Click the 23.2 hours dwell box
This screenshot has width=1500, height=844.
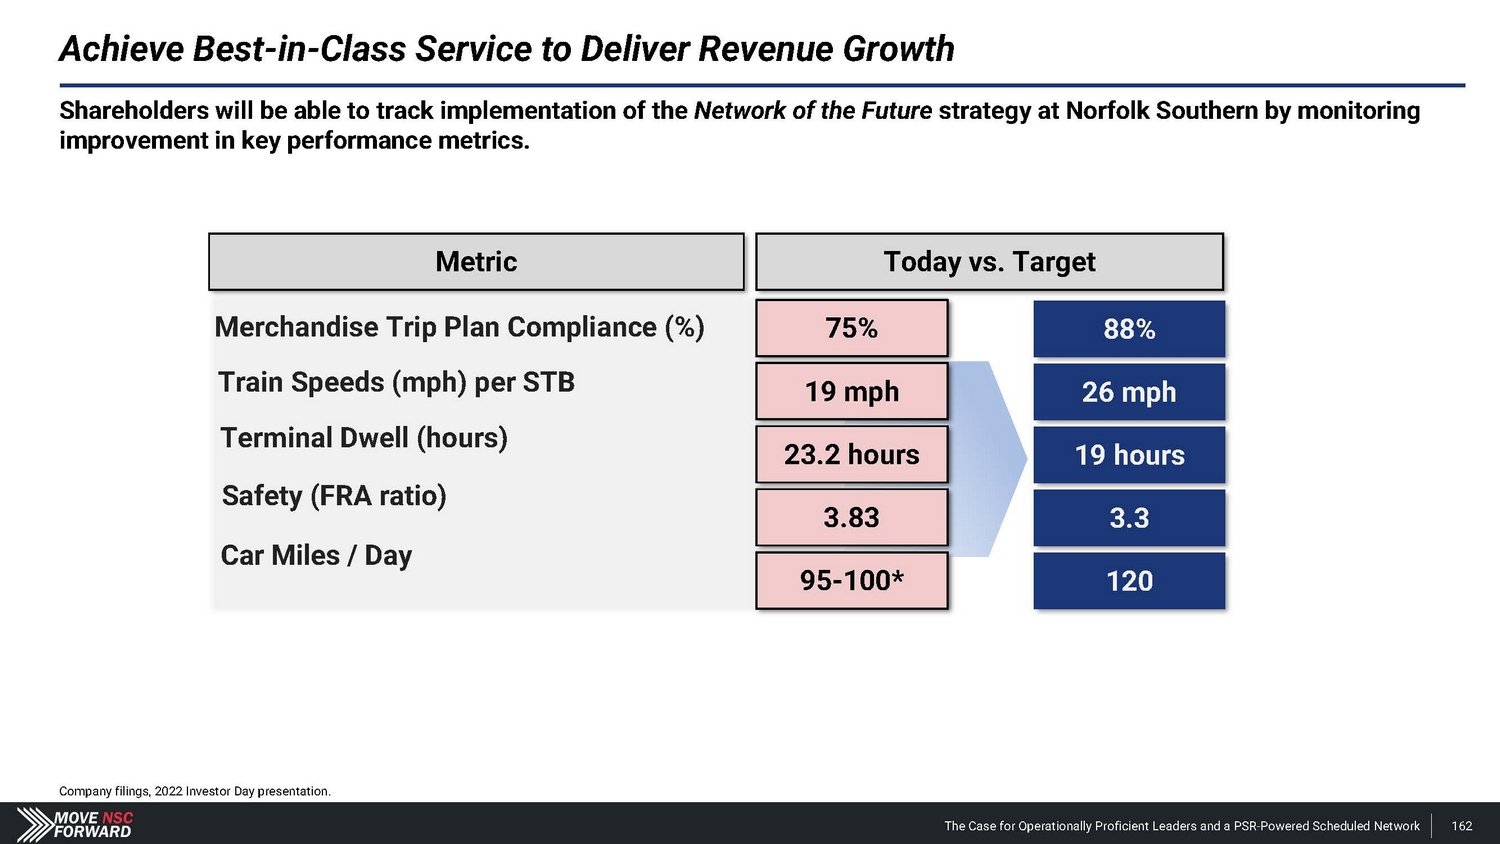851,455
